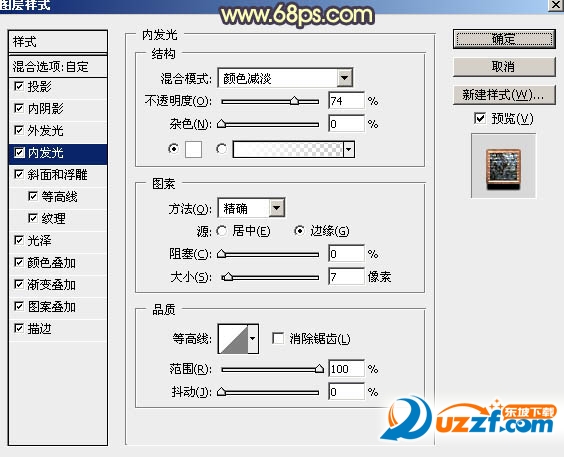Click the opacity value field showing 74
Viewport: 564px width, 457px height.
346,101
